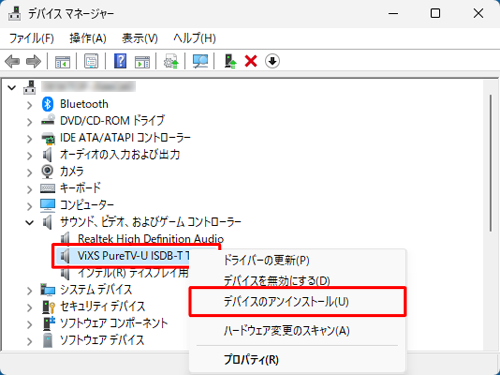500x375 pixels.
Task: Minimize the Device Manager window
Action: 393,14
